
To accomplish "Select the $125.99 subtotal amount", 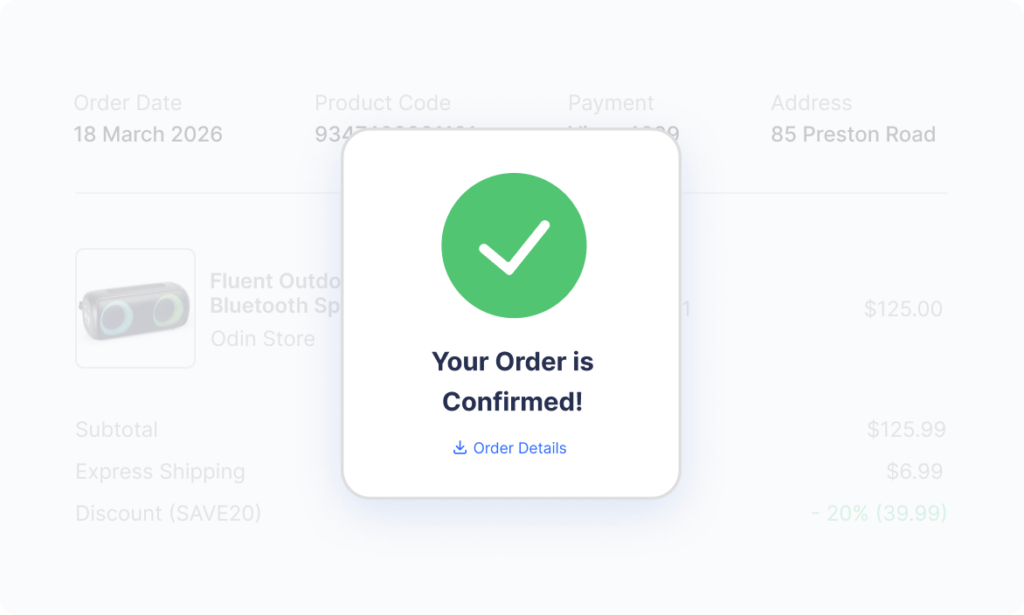I will pos(906,430).
